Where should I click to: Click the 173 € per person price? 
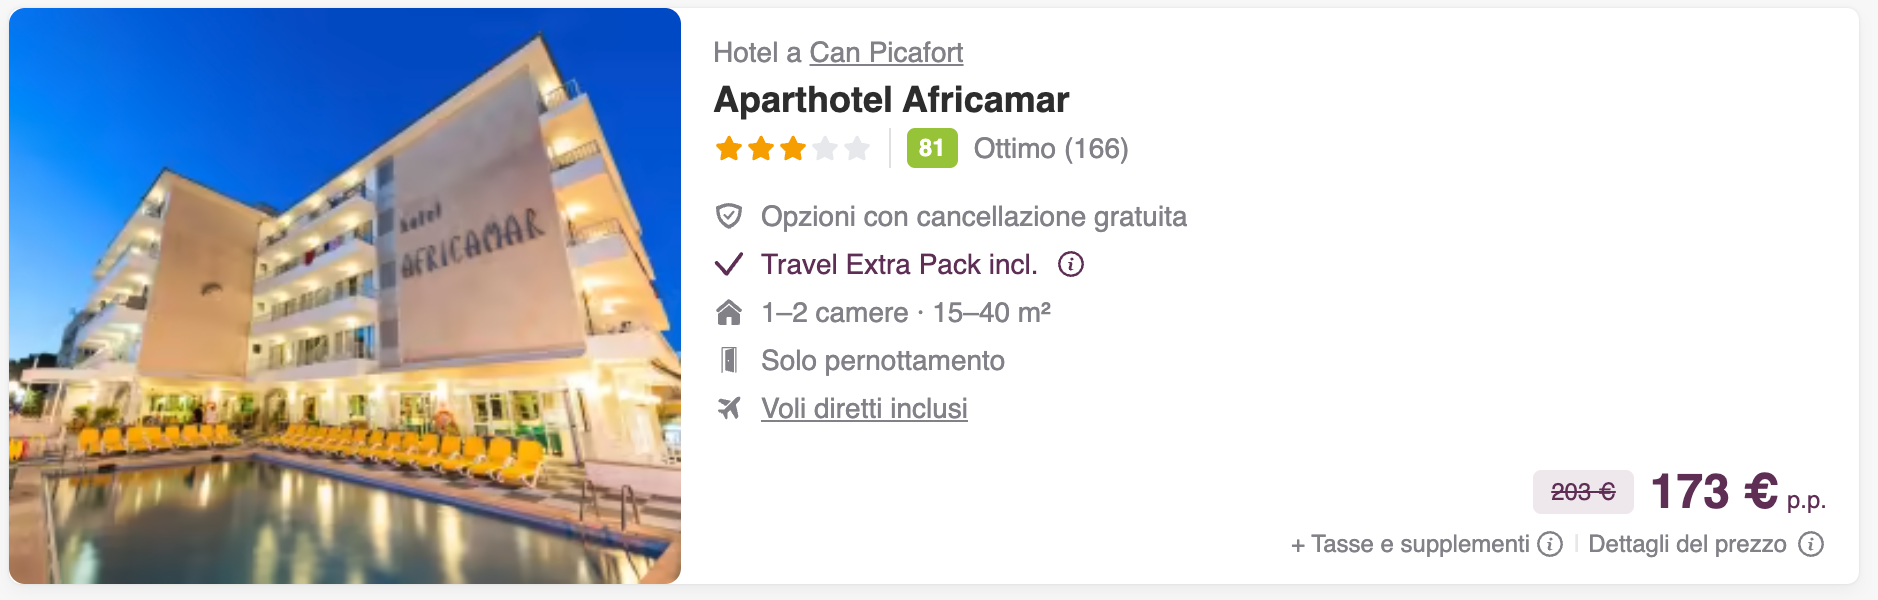pos(1736,492)
